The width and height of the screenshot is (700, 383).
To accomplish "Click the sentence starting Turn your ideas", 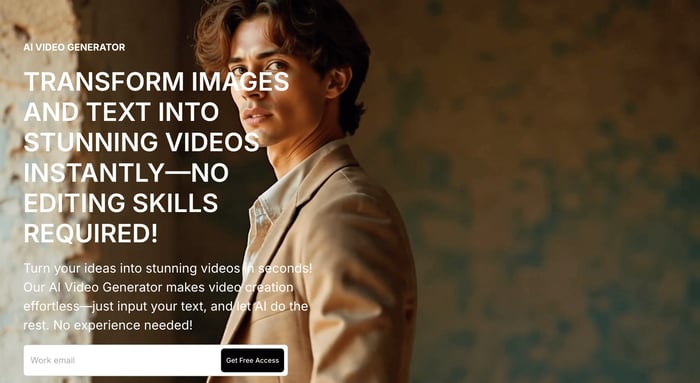I will (x=168, y=269).
